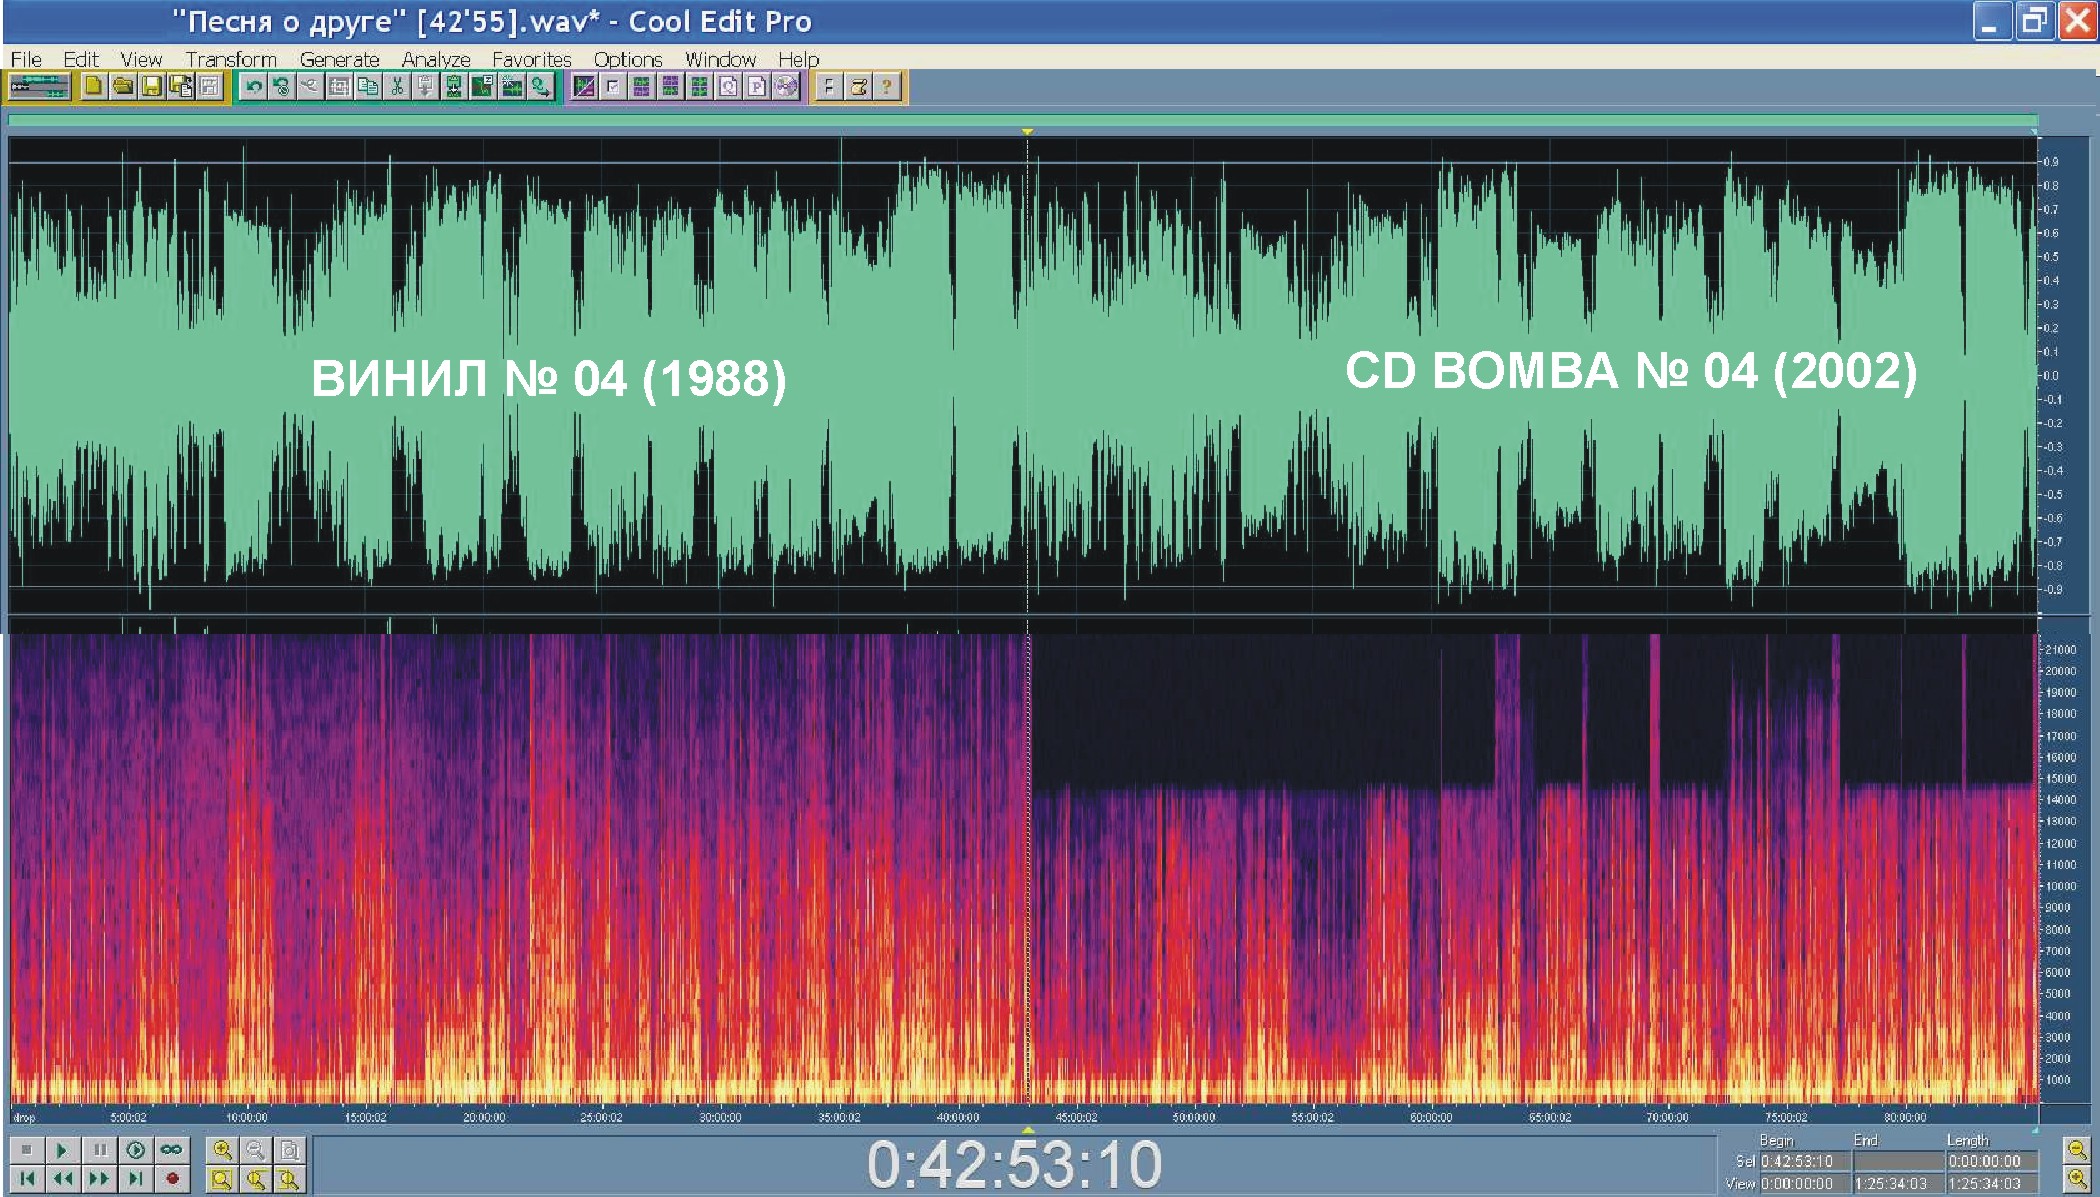Click the Zoom to Selection icon

tap(222, 1179)
